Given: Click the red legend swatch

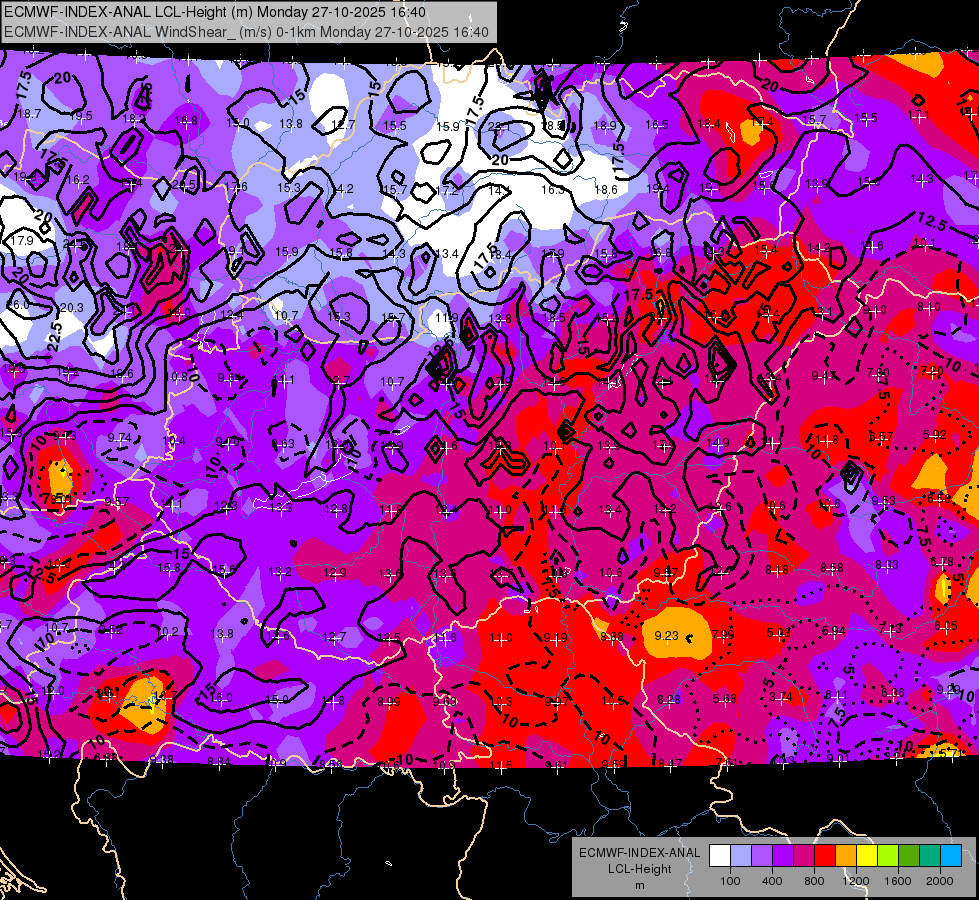Looking at the screenshot, I should tap(825, 856).
